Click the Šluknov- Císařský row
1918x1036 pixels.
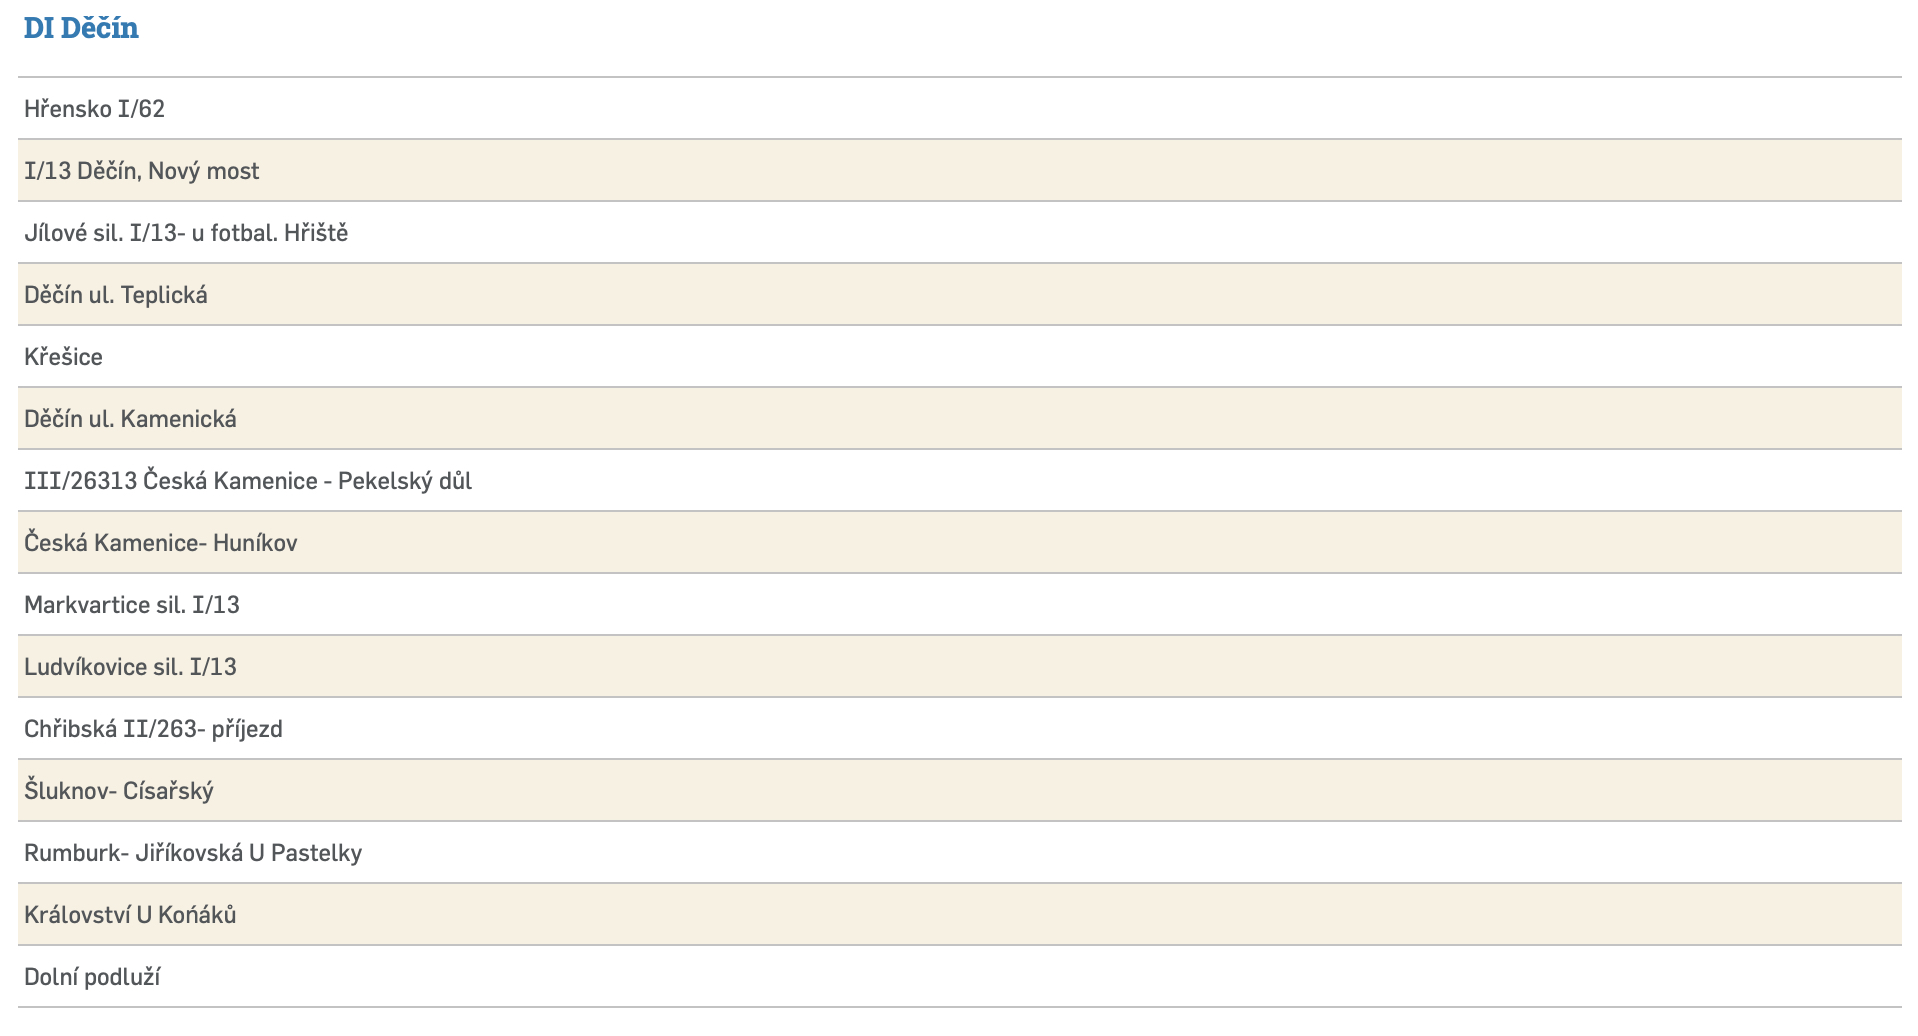tap(119, 791)
